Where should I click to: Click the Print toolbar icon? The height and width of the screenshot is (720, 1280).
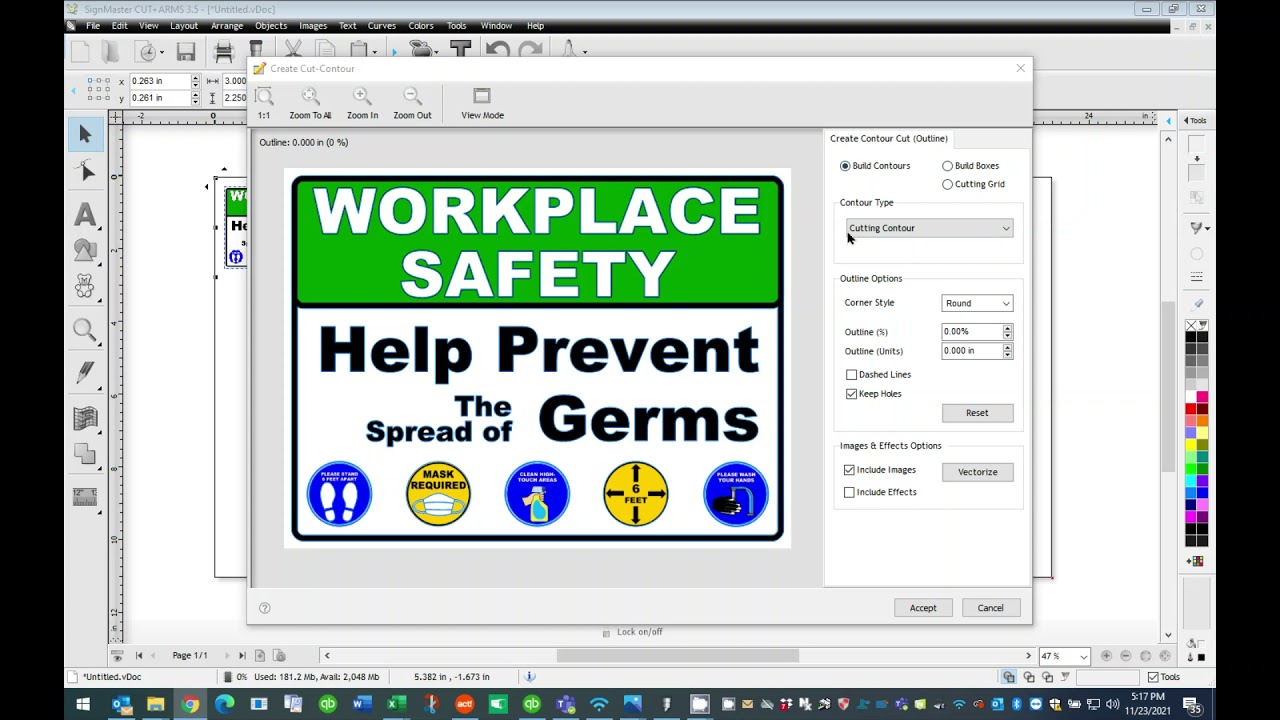click(x=224, y=51)
